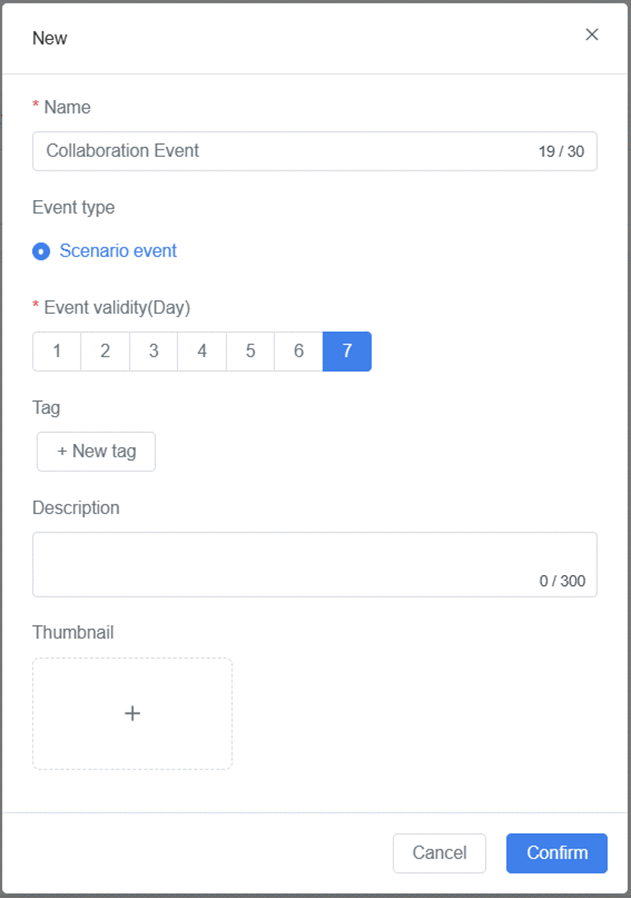
Task: Click the plus icon to upload thumbnail
Action: click(132, 713)
